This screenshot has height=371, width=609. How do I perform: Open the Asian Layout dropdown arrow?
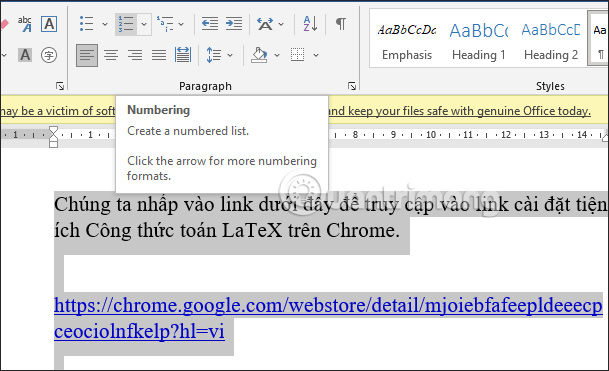point(281,24)
